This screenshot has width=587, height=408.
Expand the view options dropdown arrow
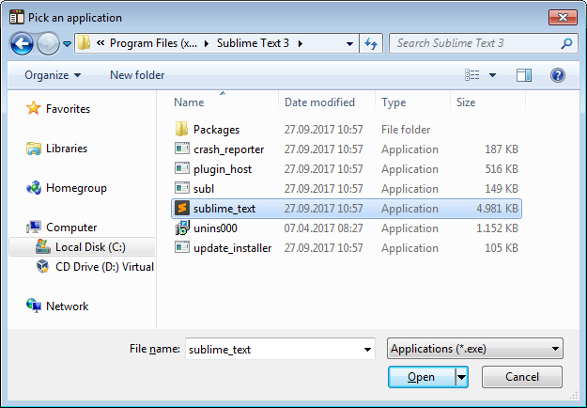click(x=493, y=75)
